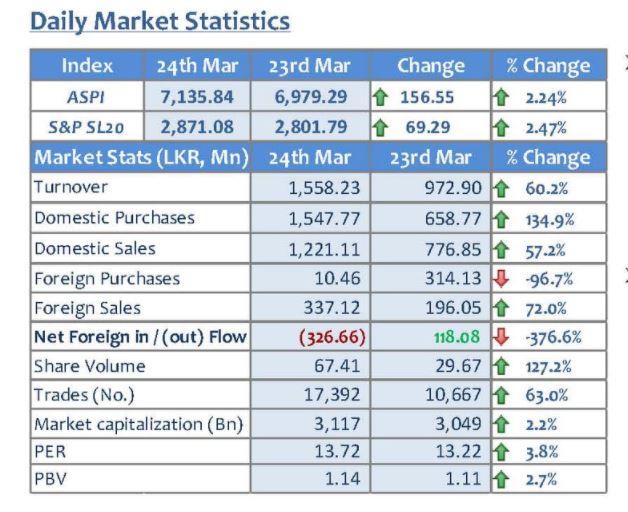Viewport: 628px width, 512px height.
Task: Select the Market capitalization (Bn) row label
Action: click(139, 424)
